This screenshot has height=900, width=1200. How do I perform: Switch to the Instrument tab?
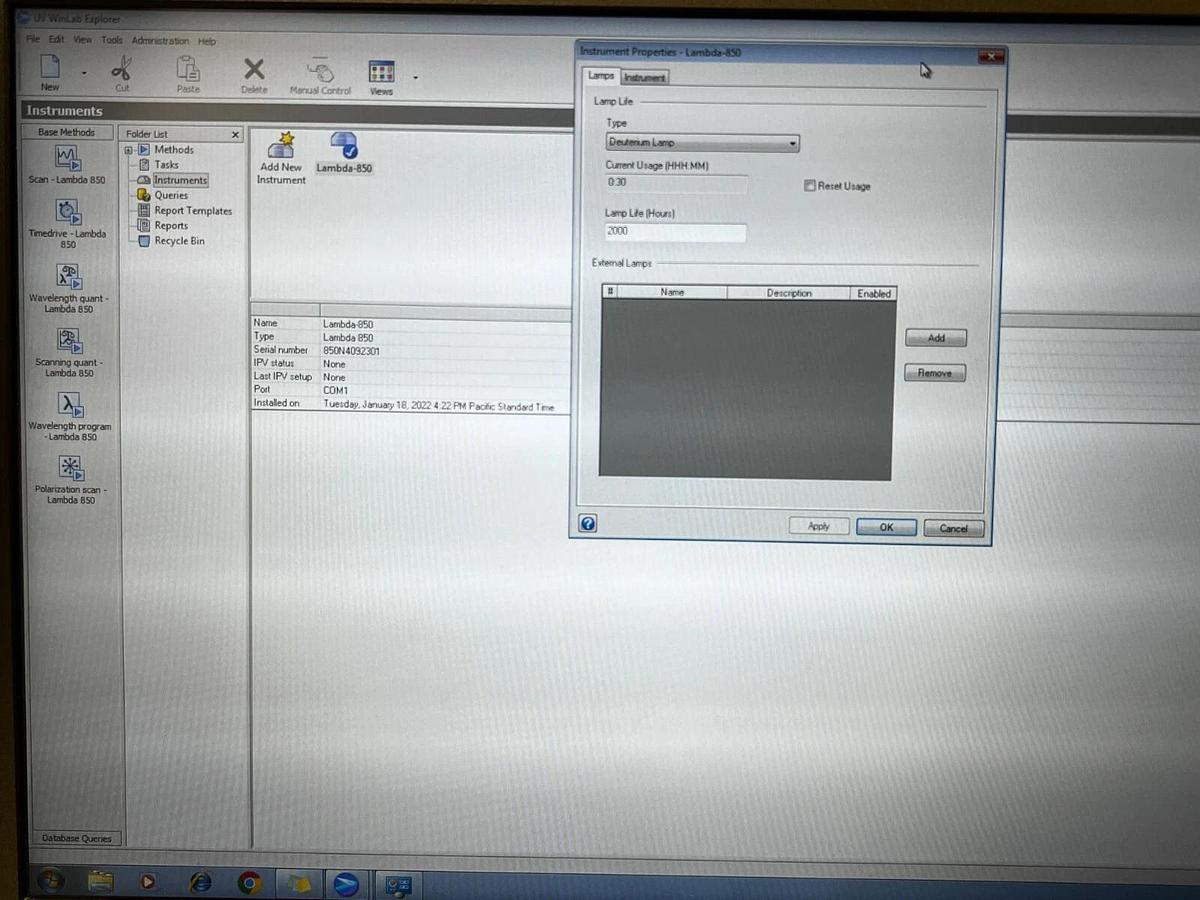(x=645, y=77)
